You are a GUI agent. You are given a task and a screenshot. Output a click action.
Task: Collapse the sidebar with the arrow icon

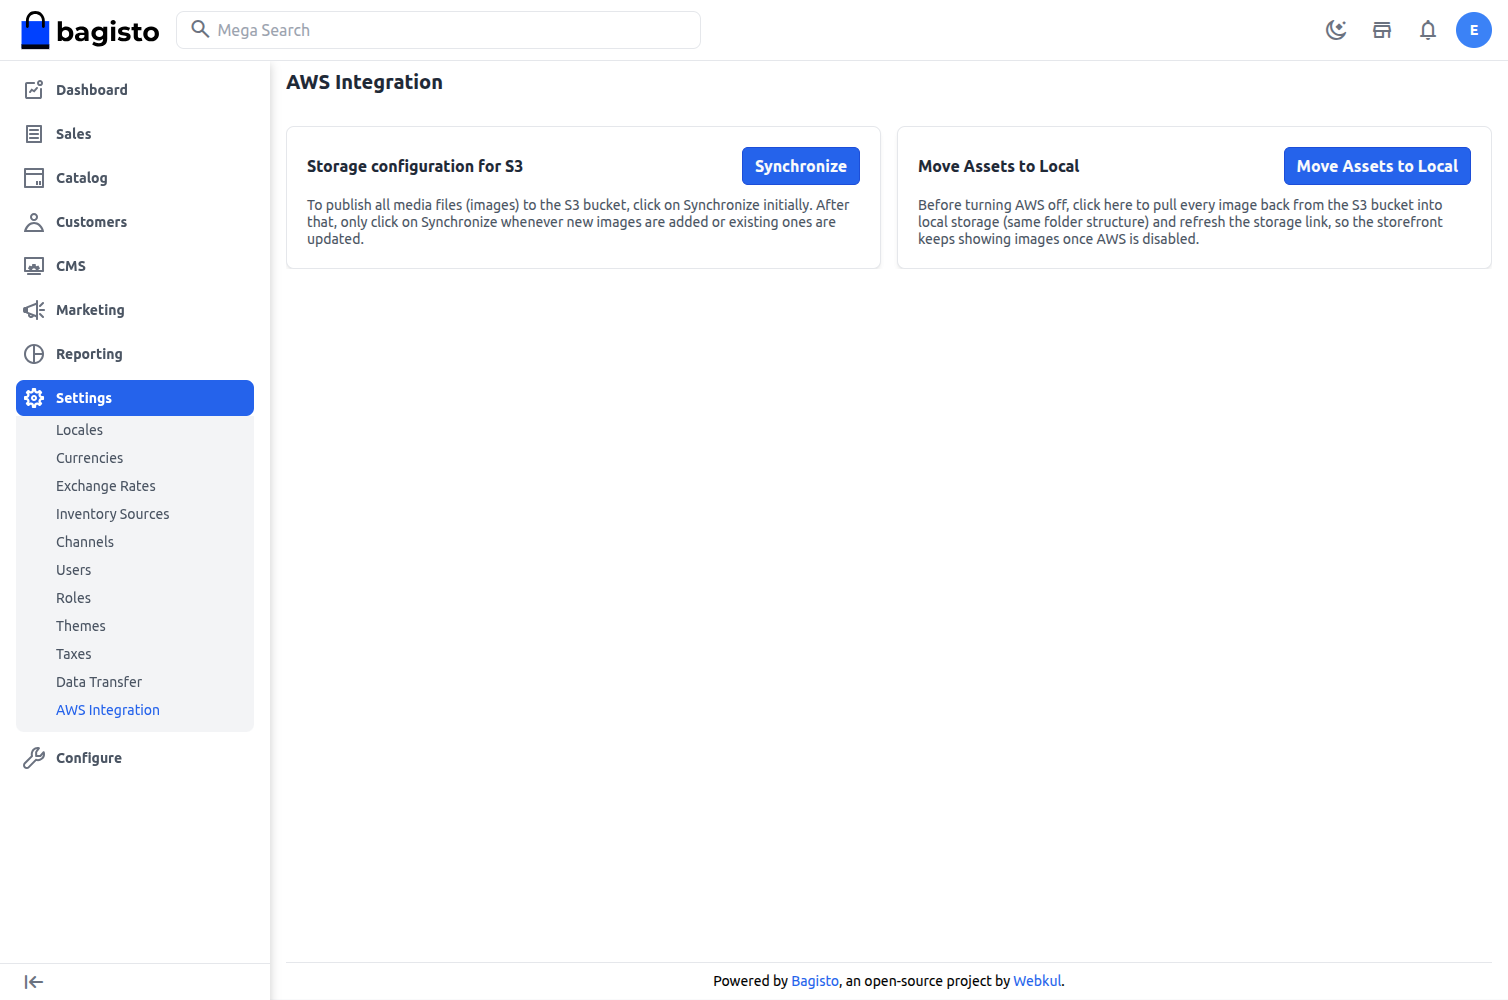[x=34, y=982]
